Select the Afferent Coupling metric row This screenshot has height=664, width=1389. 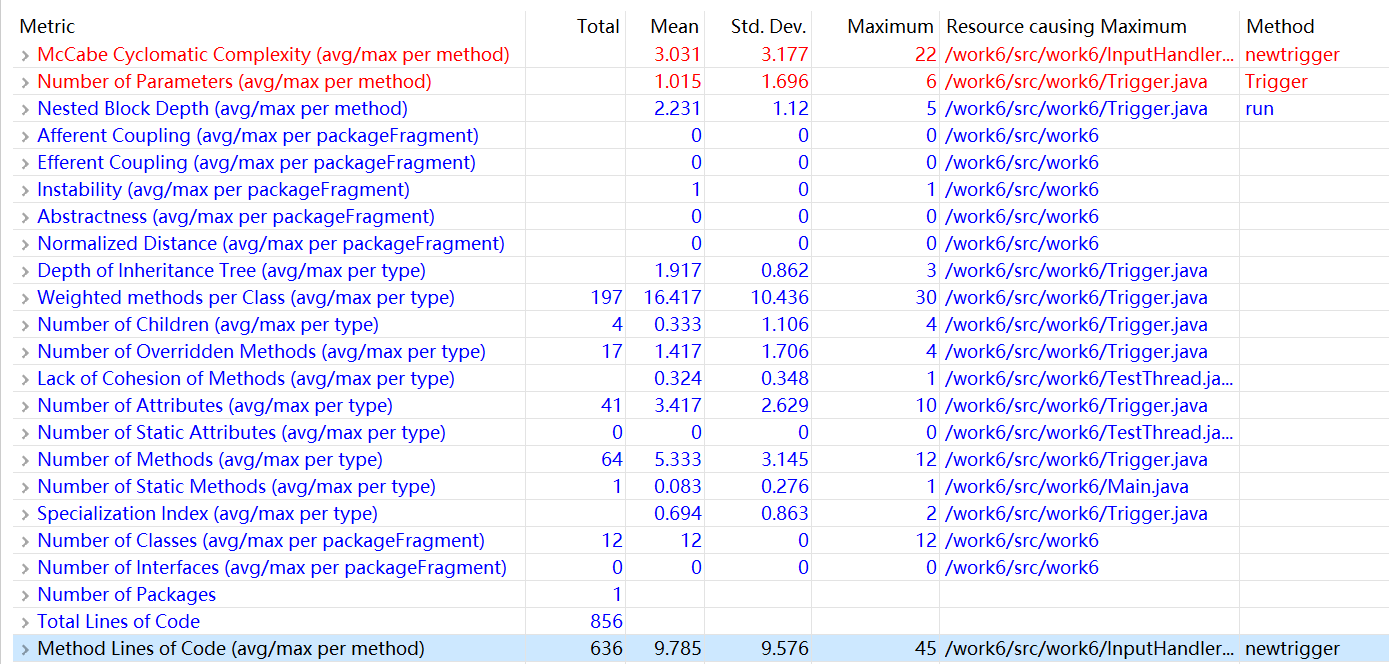(257, 136)
